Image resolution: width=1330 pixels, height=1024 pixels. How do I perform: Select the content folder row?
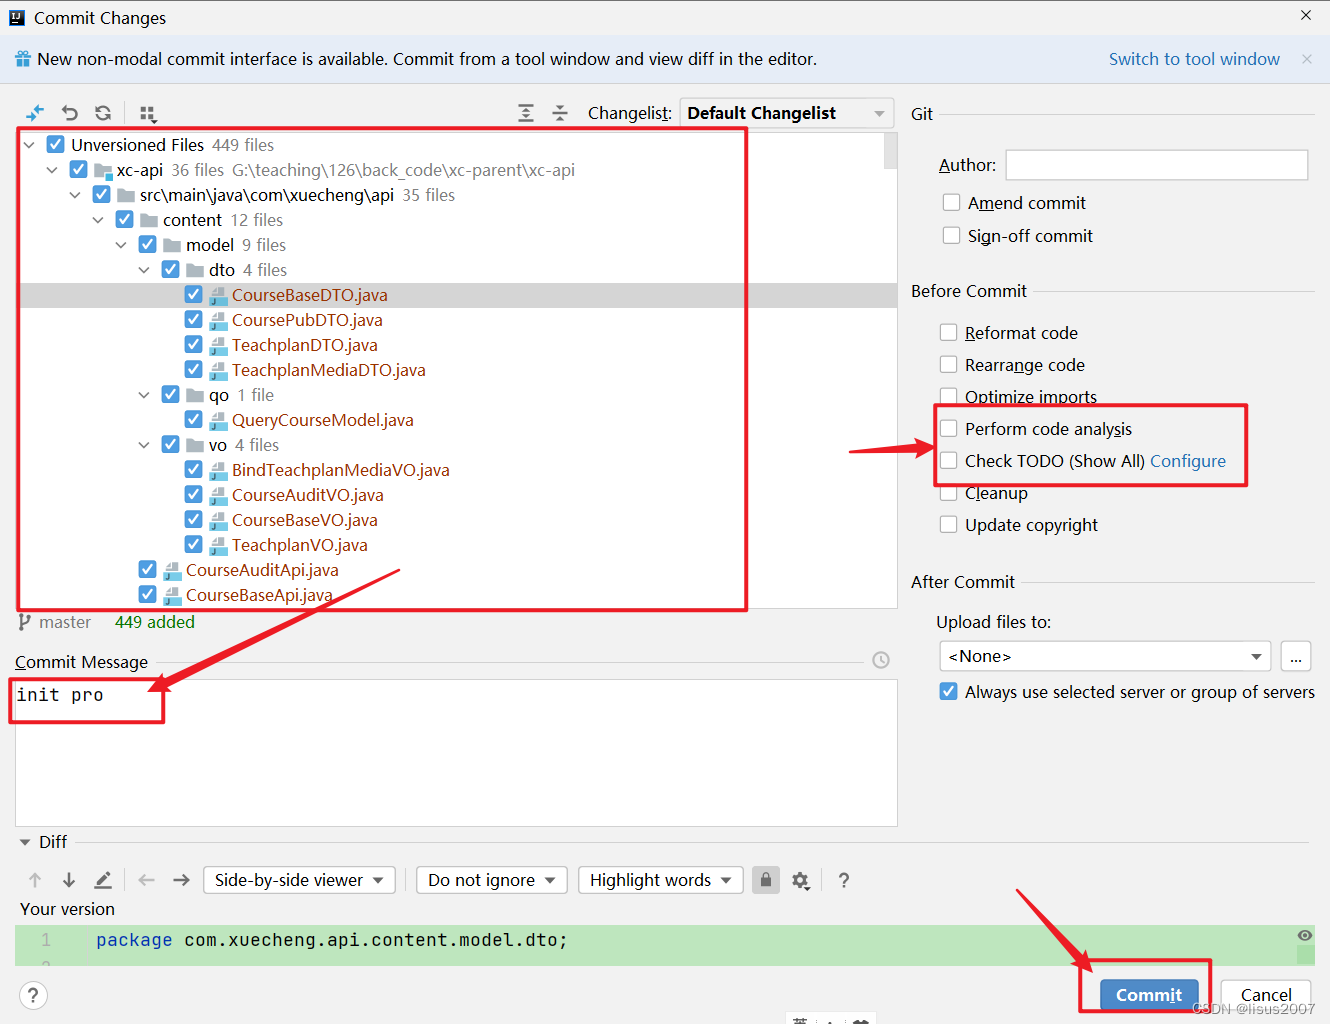coord(457,220)
